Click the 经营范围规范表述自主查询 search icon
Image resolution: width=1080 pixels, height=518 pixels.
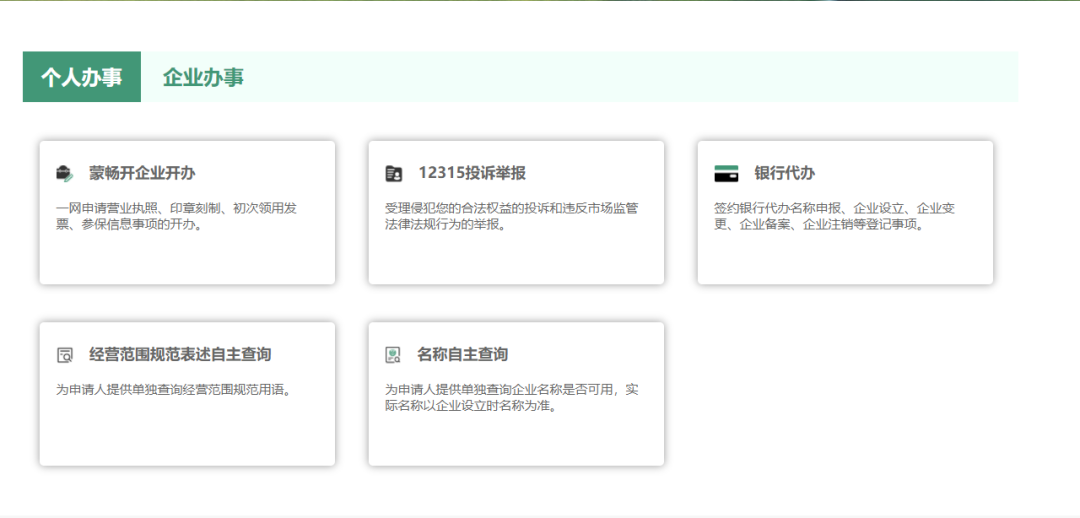coord(64,355)
